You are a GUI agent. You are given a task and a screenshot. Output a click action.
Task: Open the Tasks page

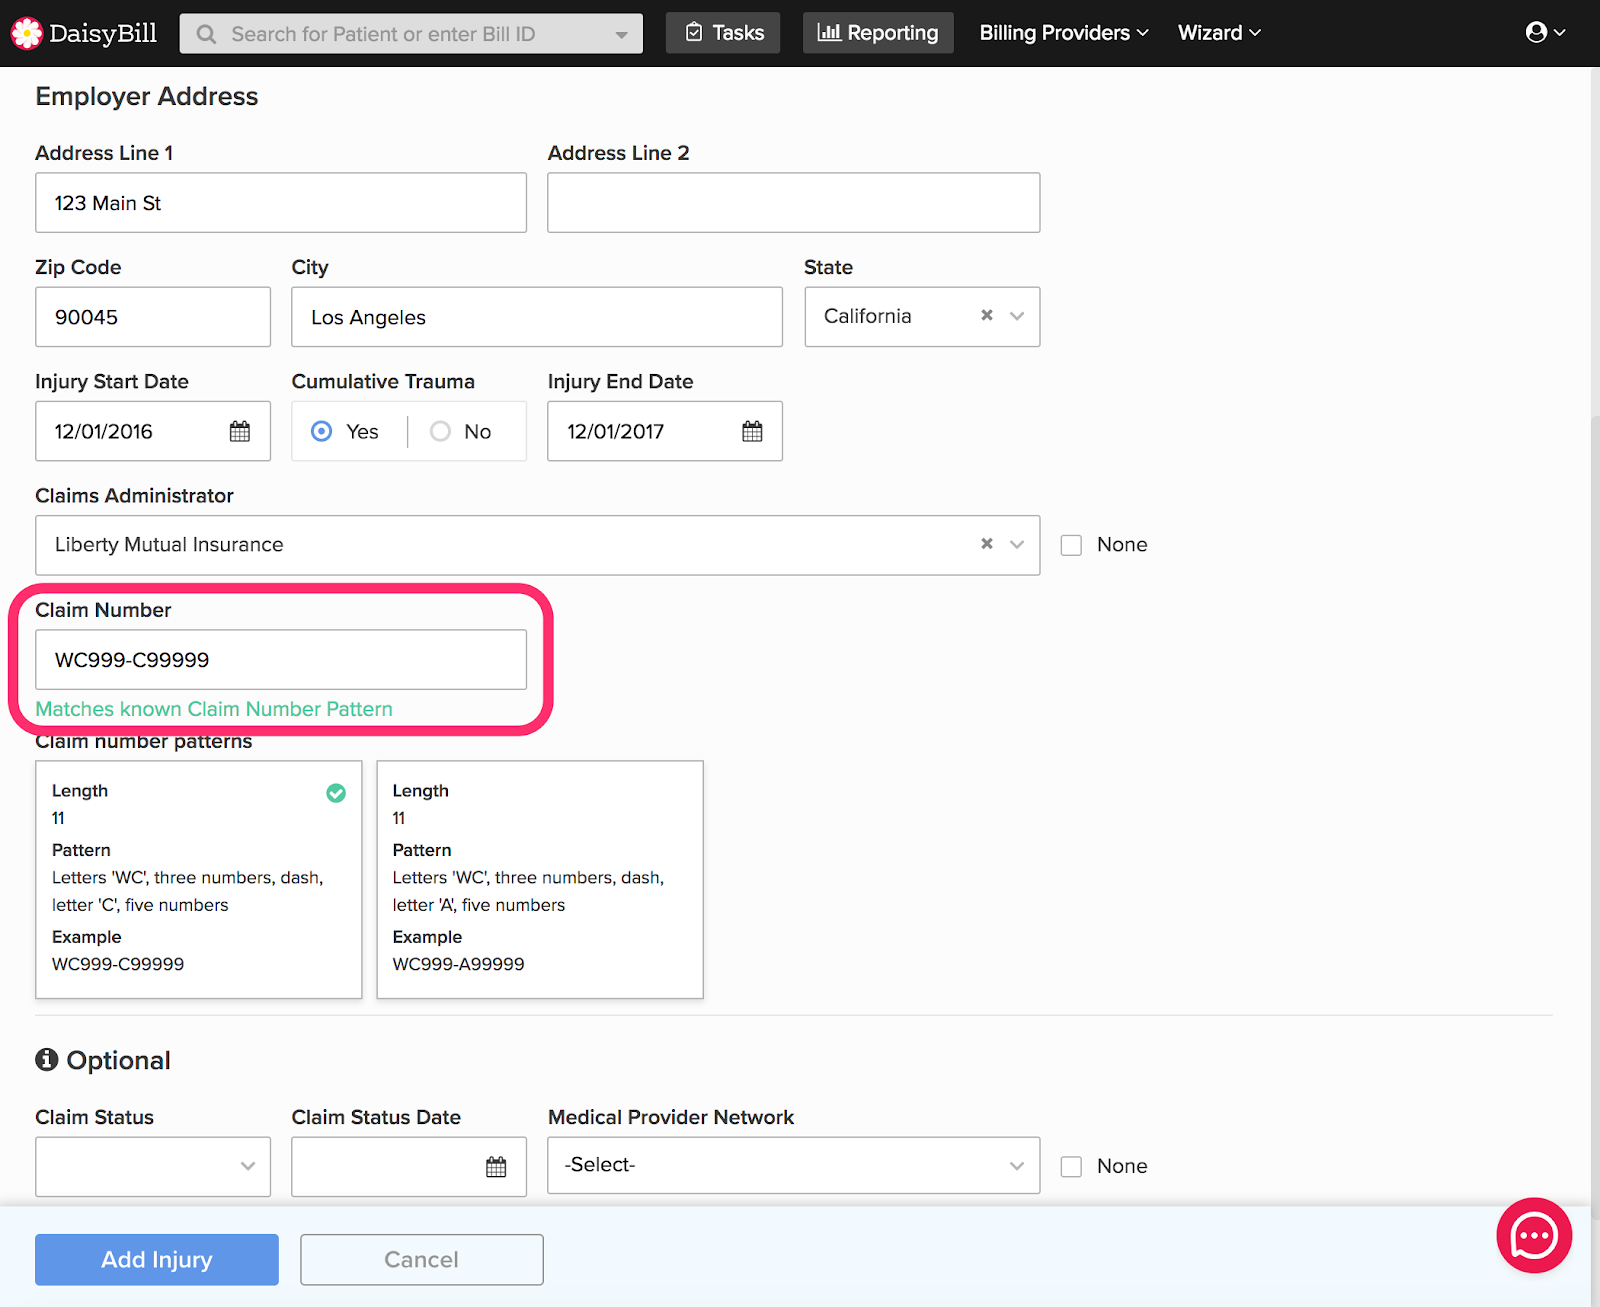click(x=723, y=33)
